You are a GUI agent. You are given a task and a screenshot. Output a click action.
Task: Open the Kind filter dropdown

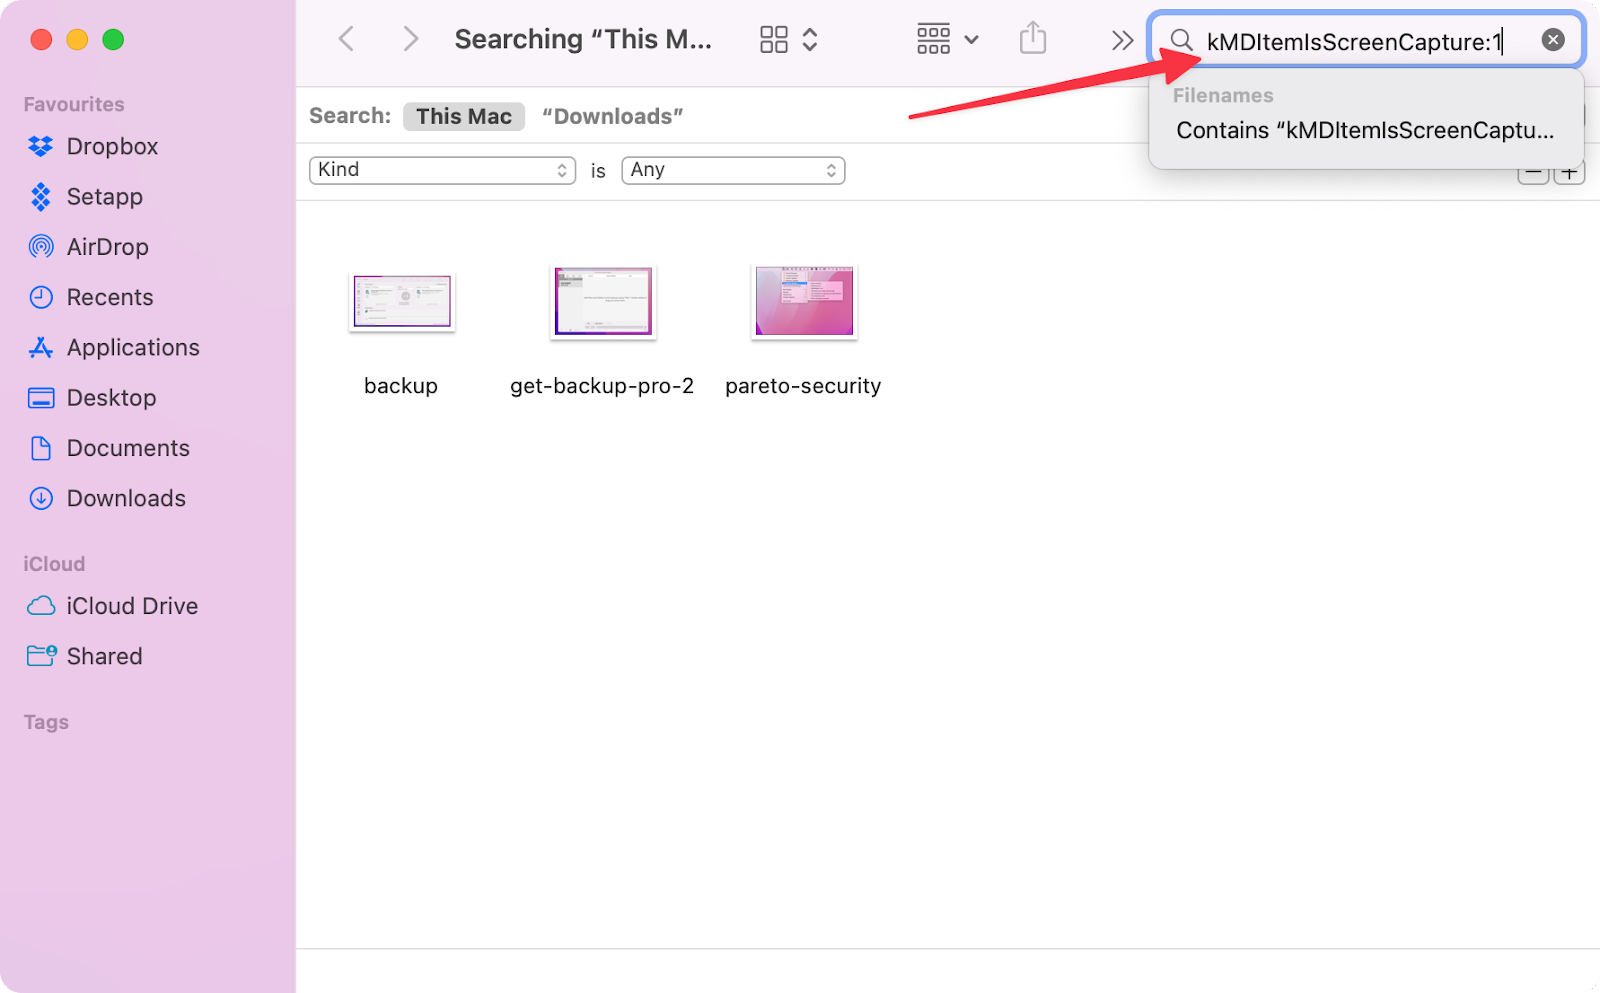pyautogui.click(x=441, y=170)
